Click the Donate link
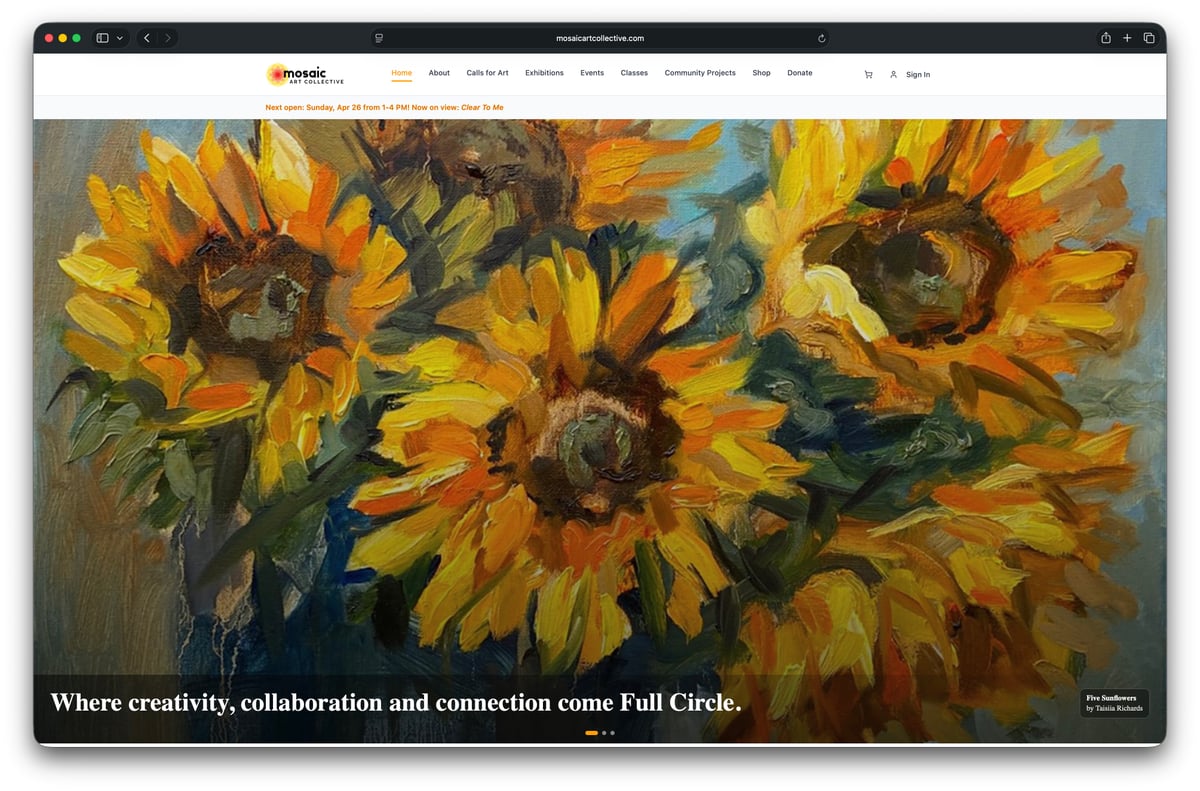The width and height of the screenshot is (1200, 791). [x=799, y=72]
